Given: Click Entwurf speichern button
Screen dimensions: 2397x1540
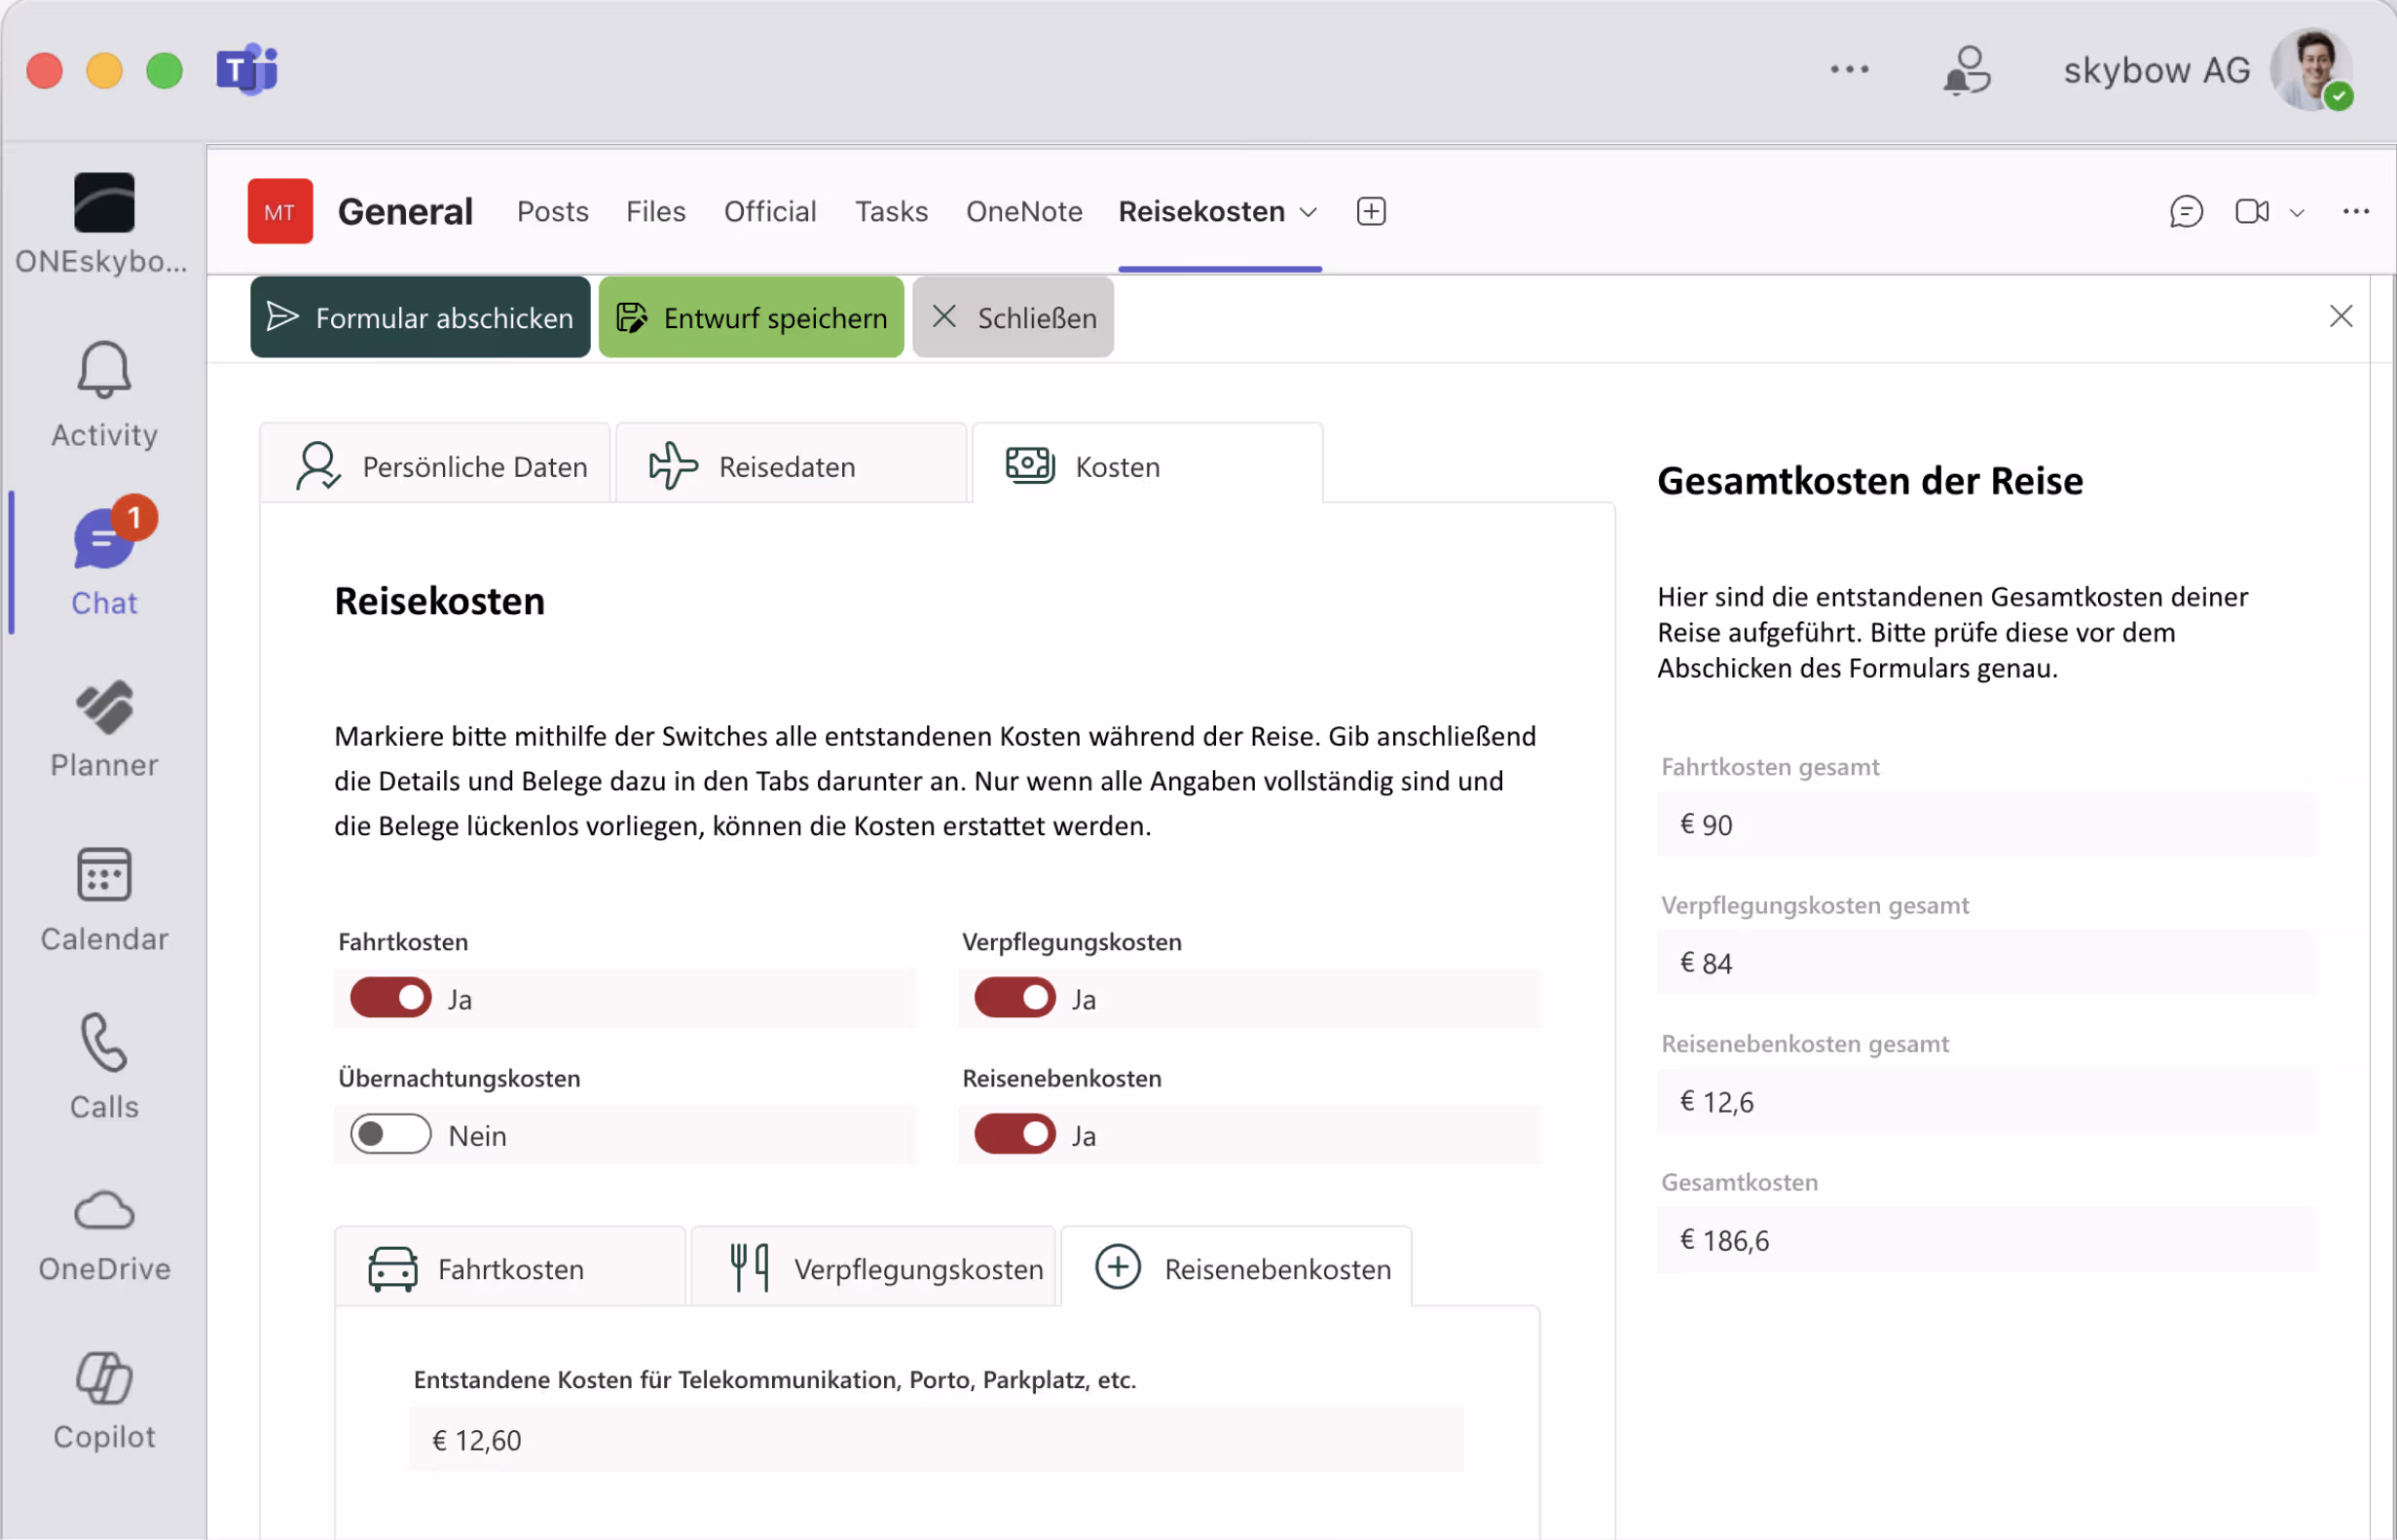Looking at the screenshot, I should [x=751, y=318].
